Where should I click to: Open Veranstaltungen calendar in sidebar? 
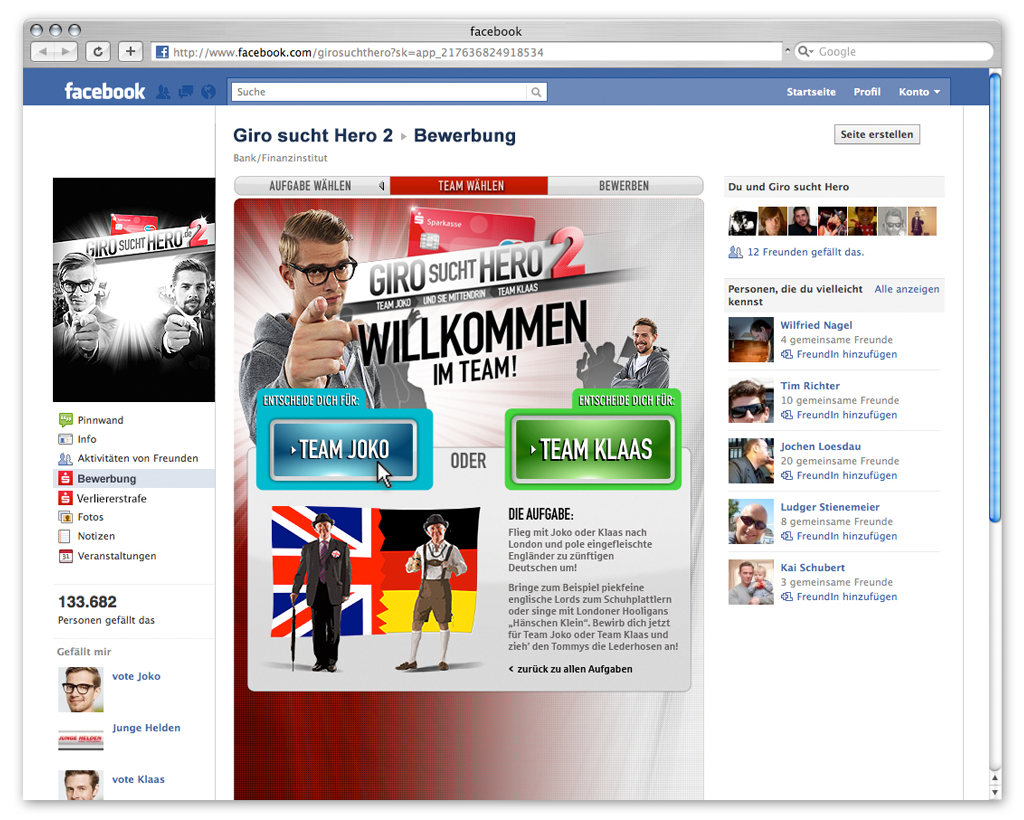pyautogui.click(x=116, y=556)
